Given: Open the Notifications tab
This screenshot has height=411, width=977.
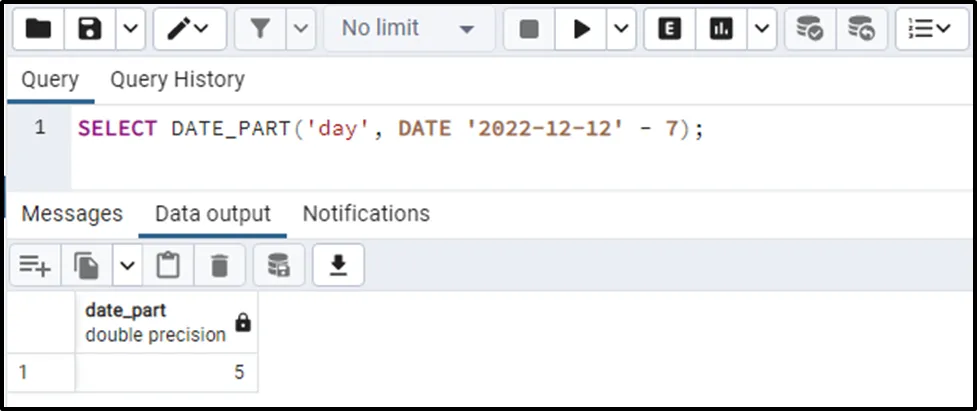Looking at the screenshot, I should tap(366, 214).
